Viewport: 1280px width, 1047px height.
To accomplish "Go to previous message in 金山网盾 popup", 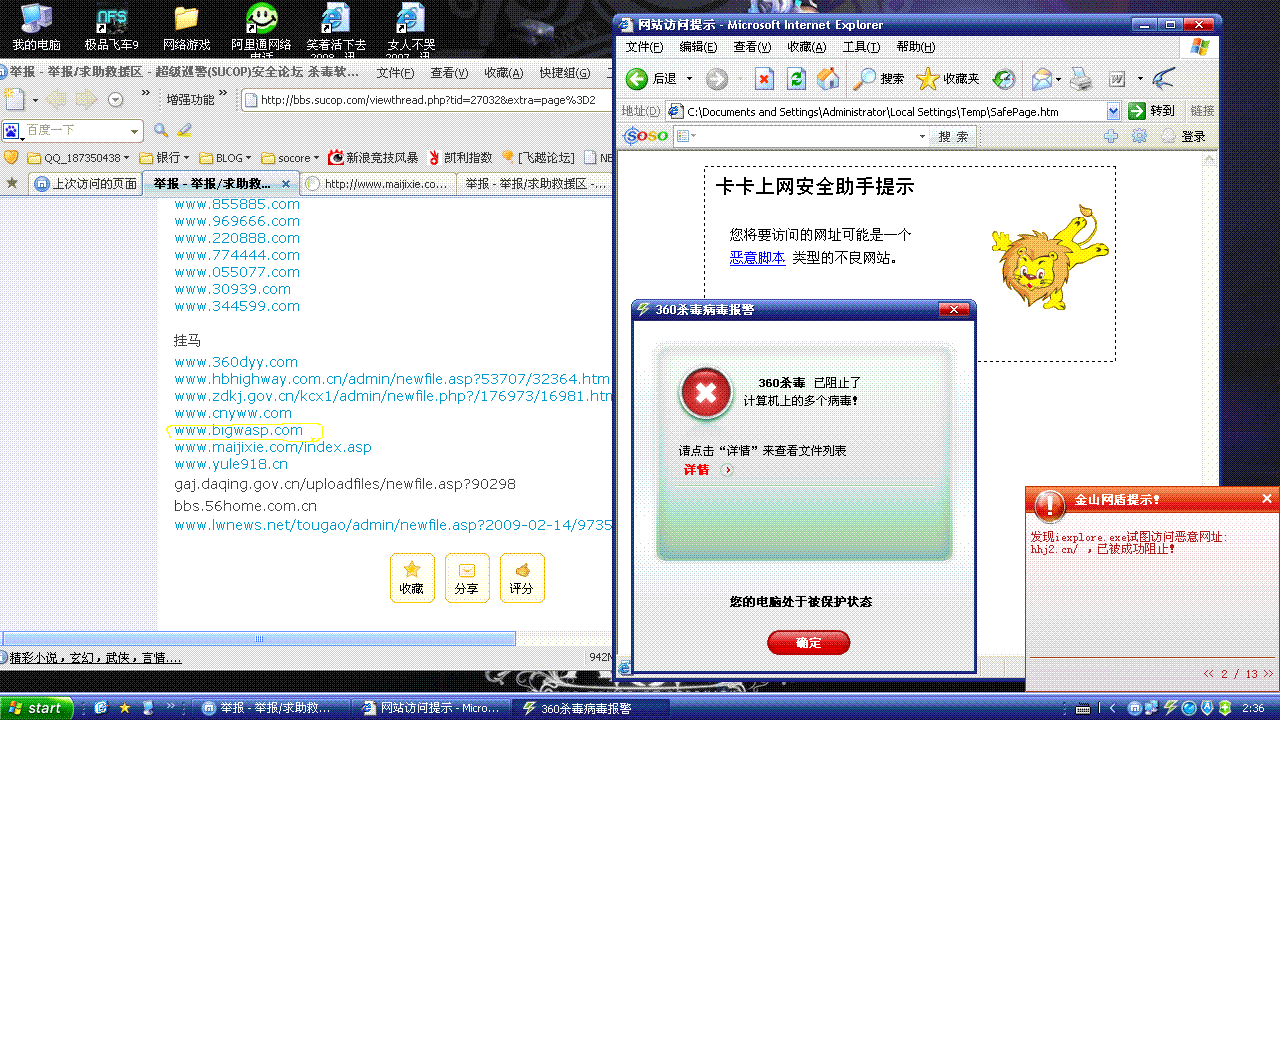I will (x=1208, y=674).
